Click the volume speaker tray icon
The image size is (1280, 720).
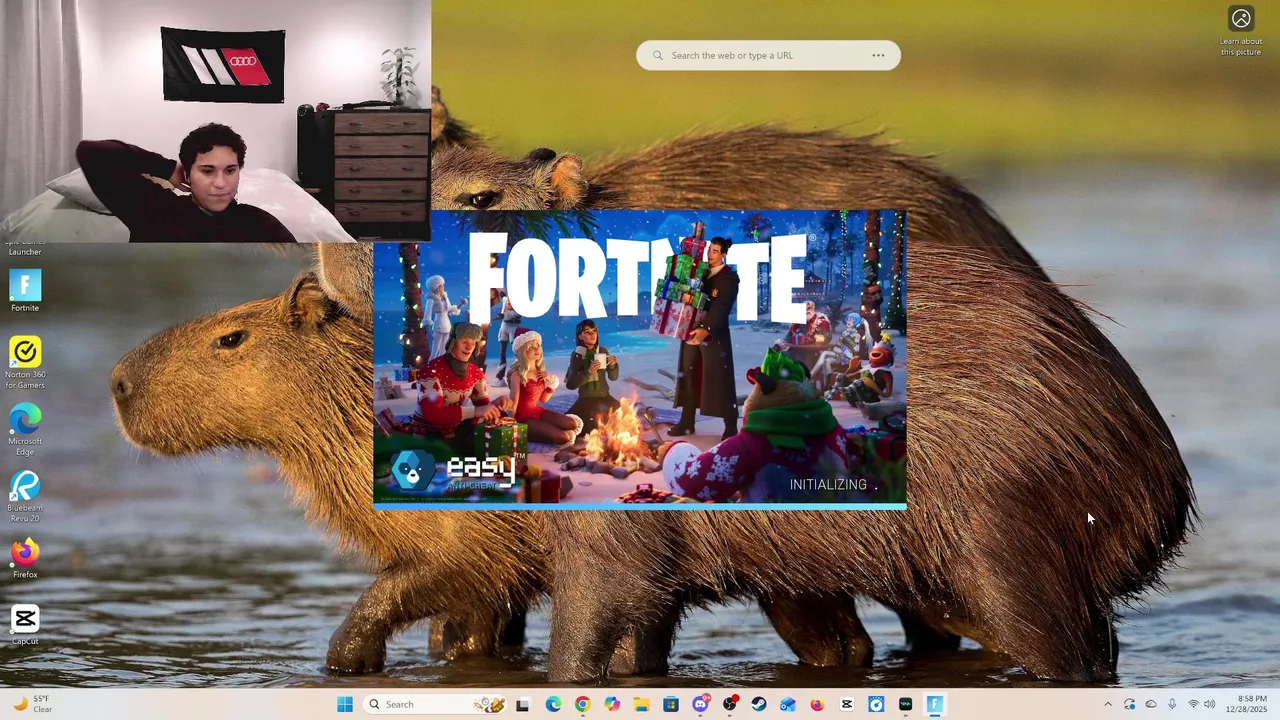pos(1209,704)
